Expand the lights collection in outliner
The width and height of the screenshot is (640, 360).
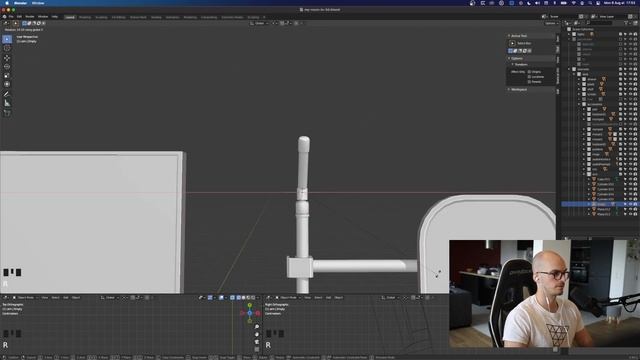(x=570, y=34)
